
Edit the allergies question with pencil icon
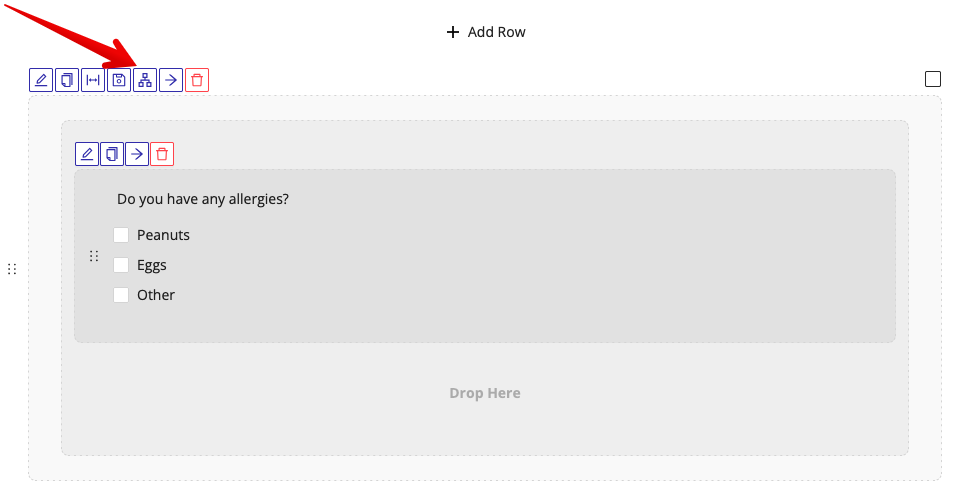coord(87,154)
